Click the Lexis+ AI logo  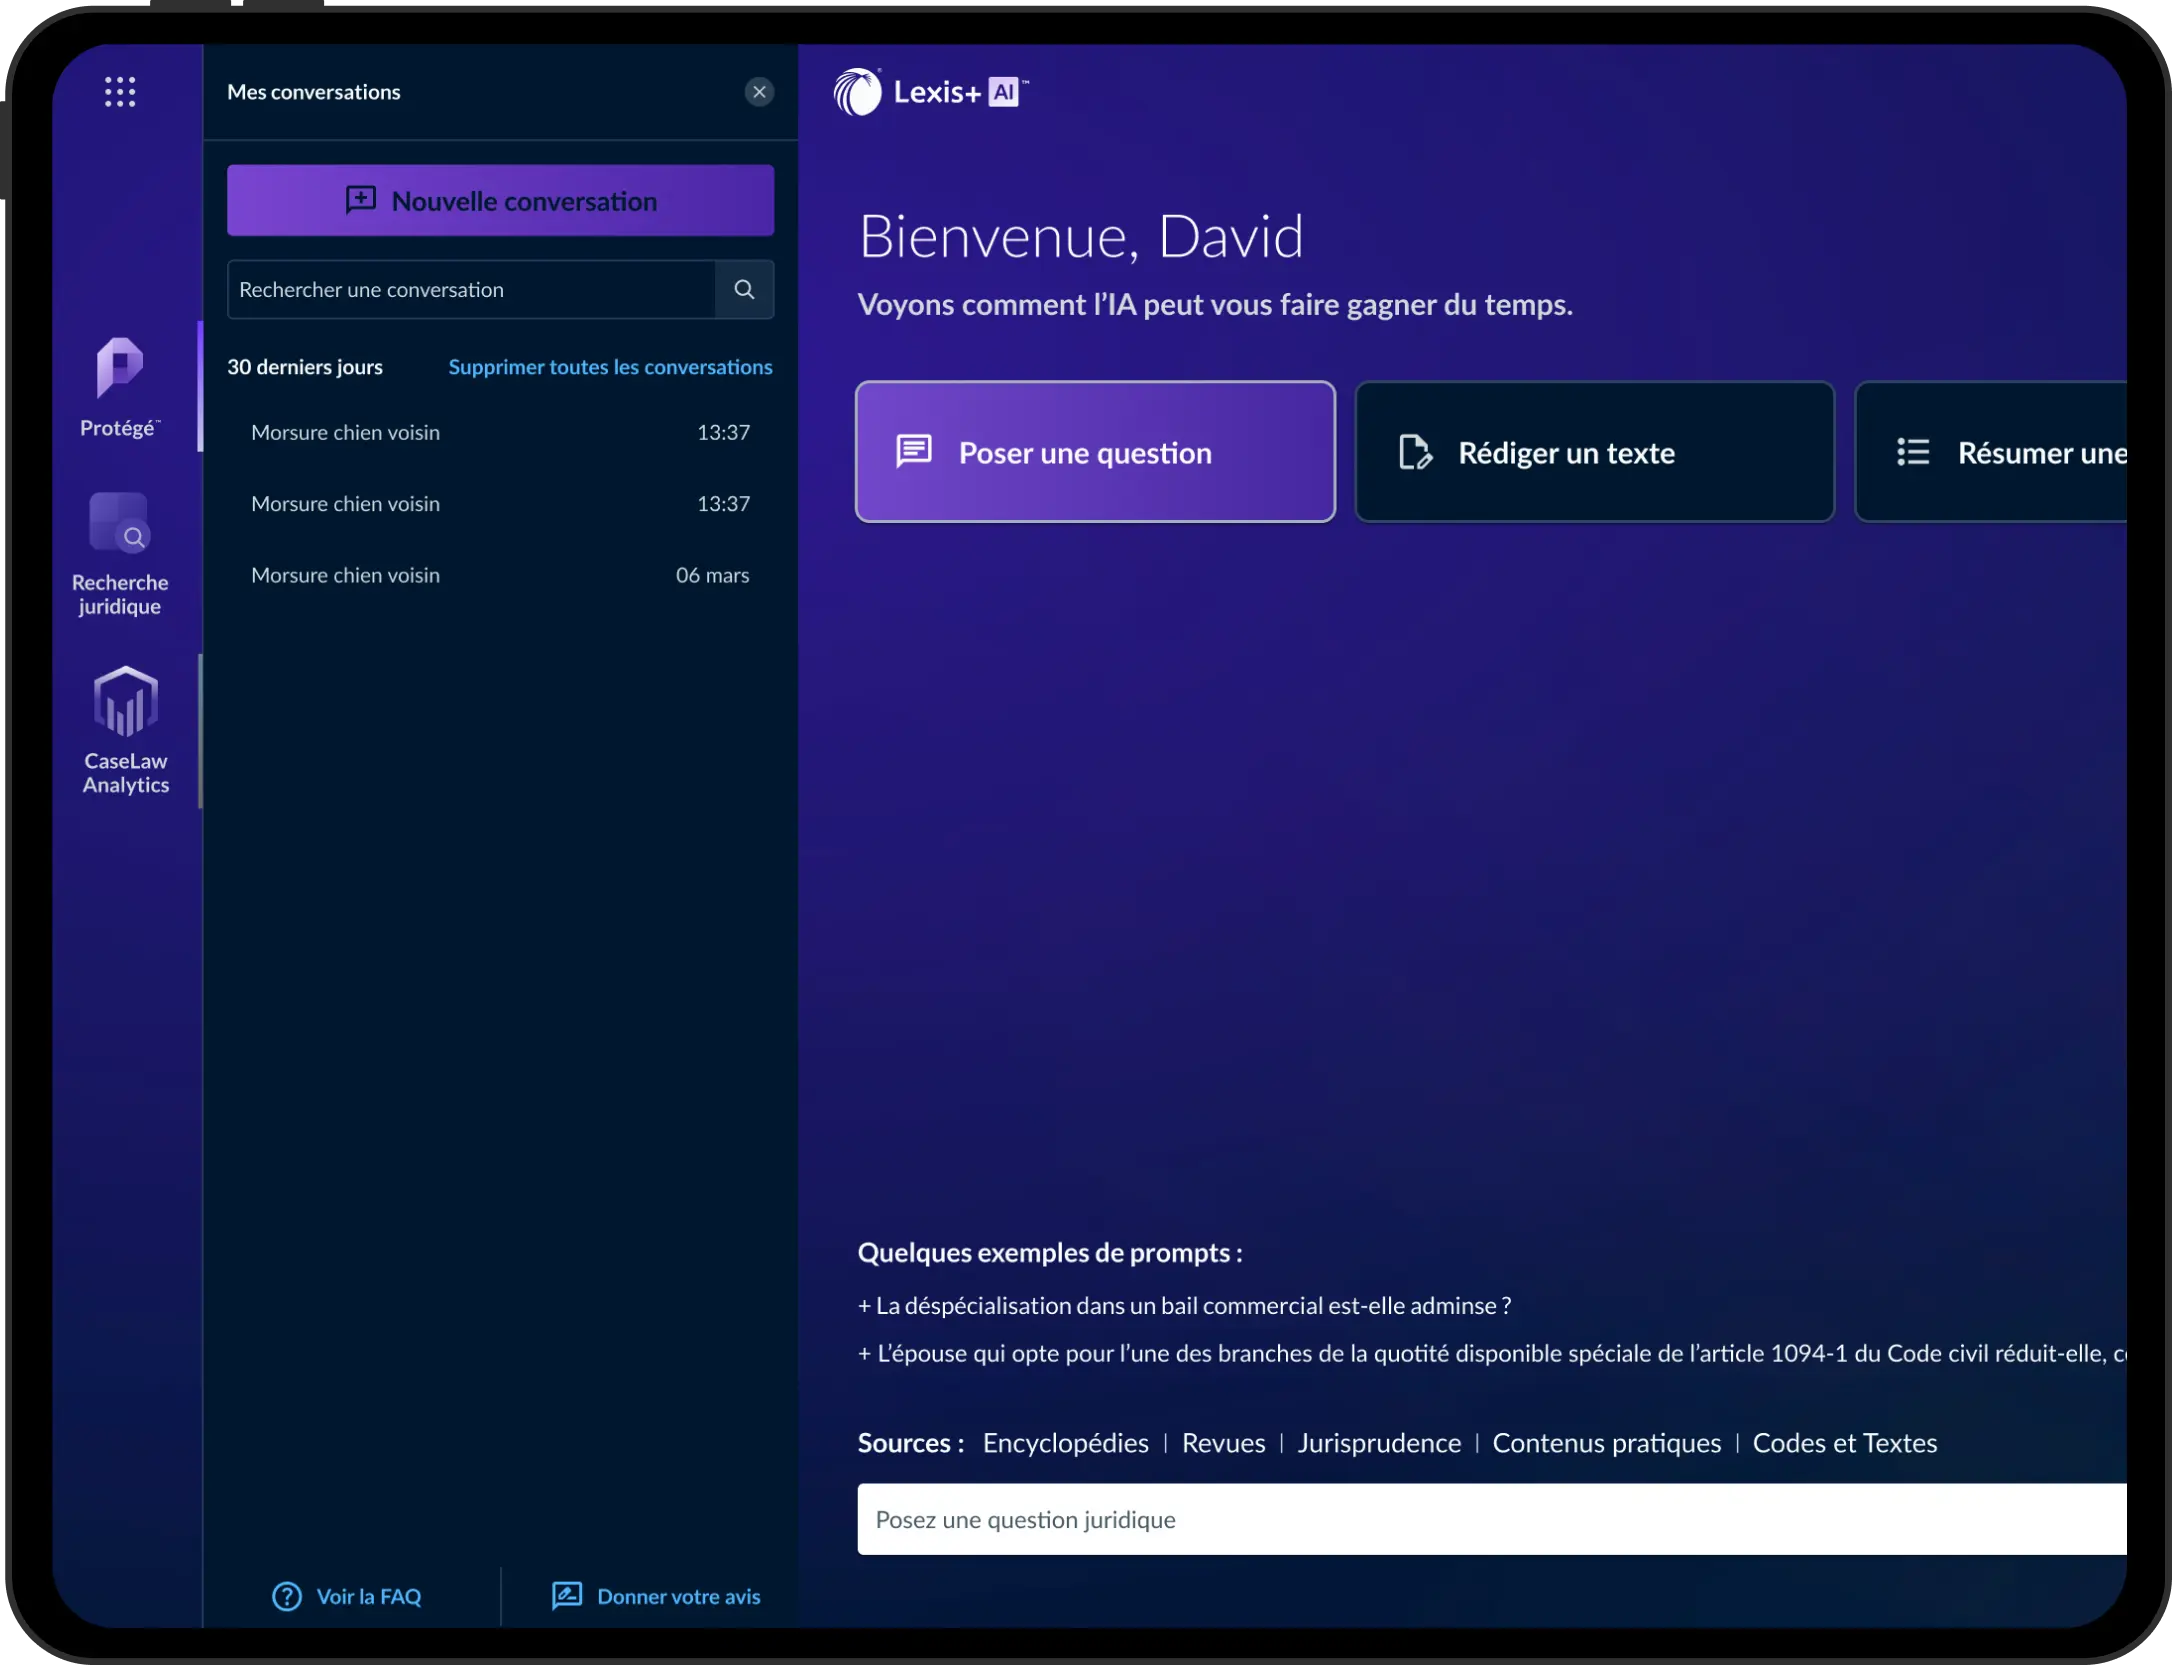point(928,91)
